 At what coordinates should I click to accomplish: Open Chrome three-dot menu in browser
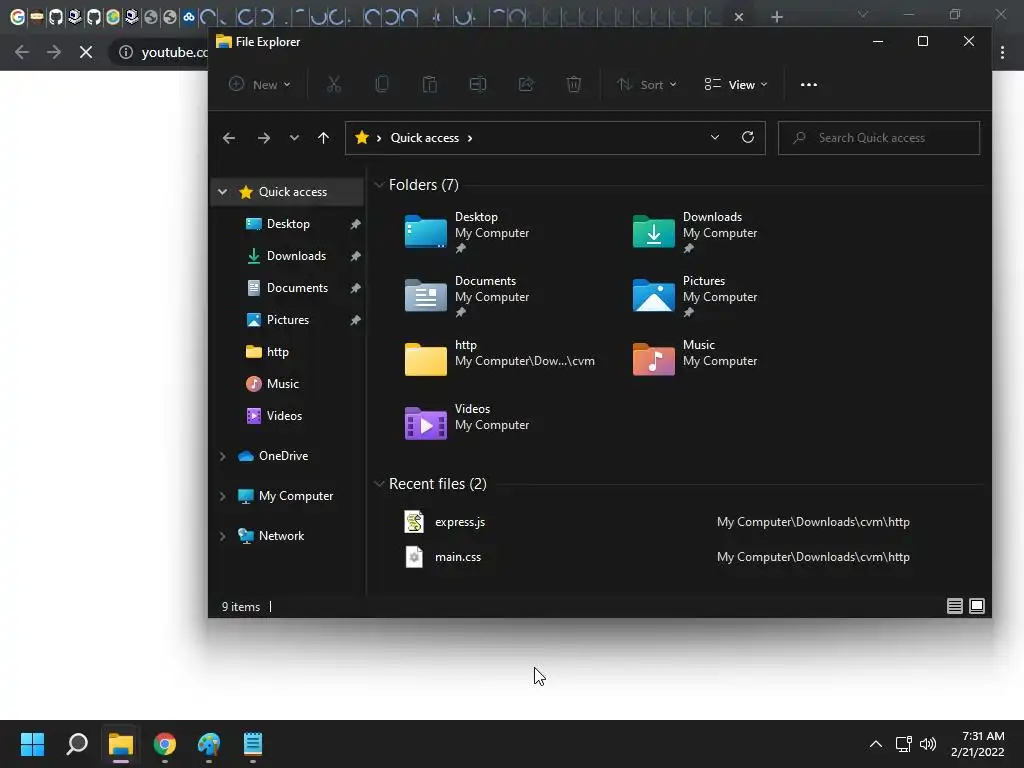tap(1002, 52)
